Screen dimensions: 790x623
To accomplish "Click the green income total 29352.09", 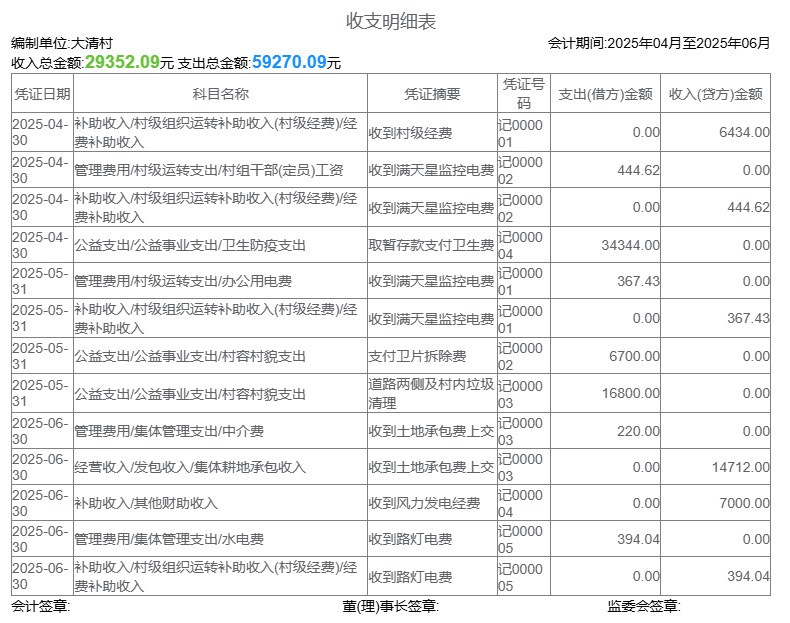I will pos(122,62).
